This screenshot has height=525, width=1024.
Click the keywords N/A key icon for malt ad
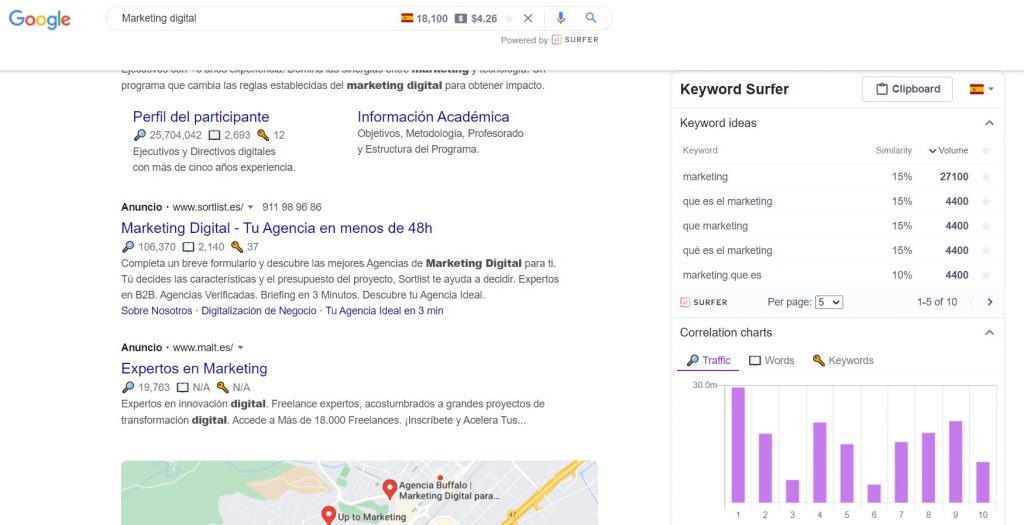[223, 387]
